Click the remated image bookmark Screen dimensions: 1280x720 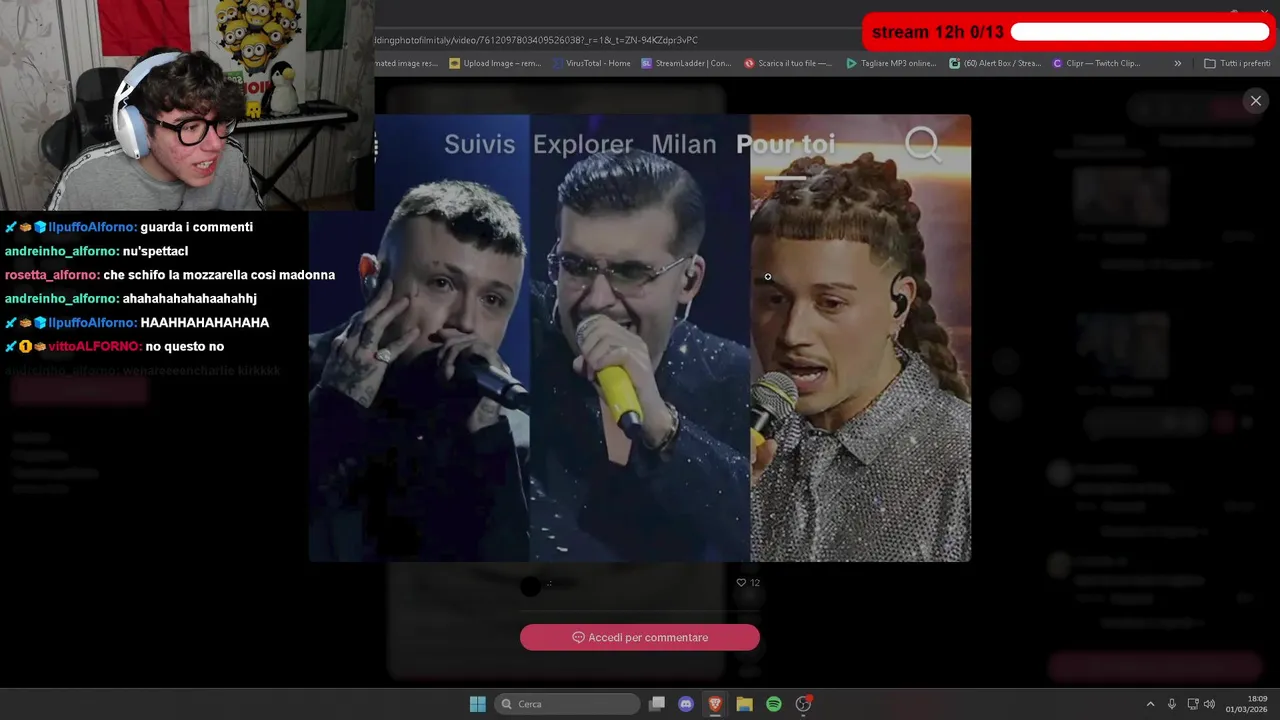tap(407, 63)
